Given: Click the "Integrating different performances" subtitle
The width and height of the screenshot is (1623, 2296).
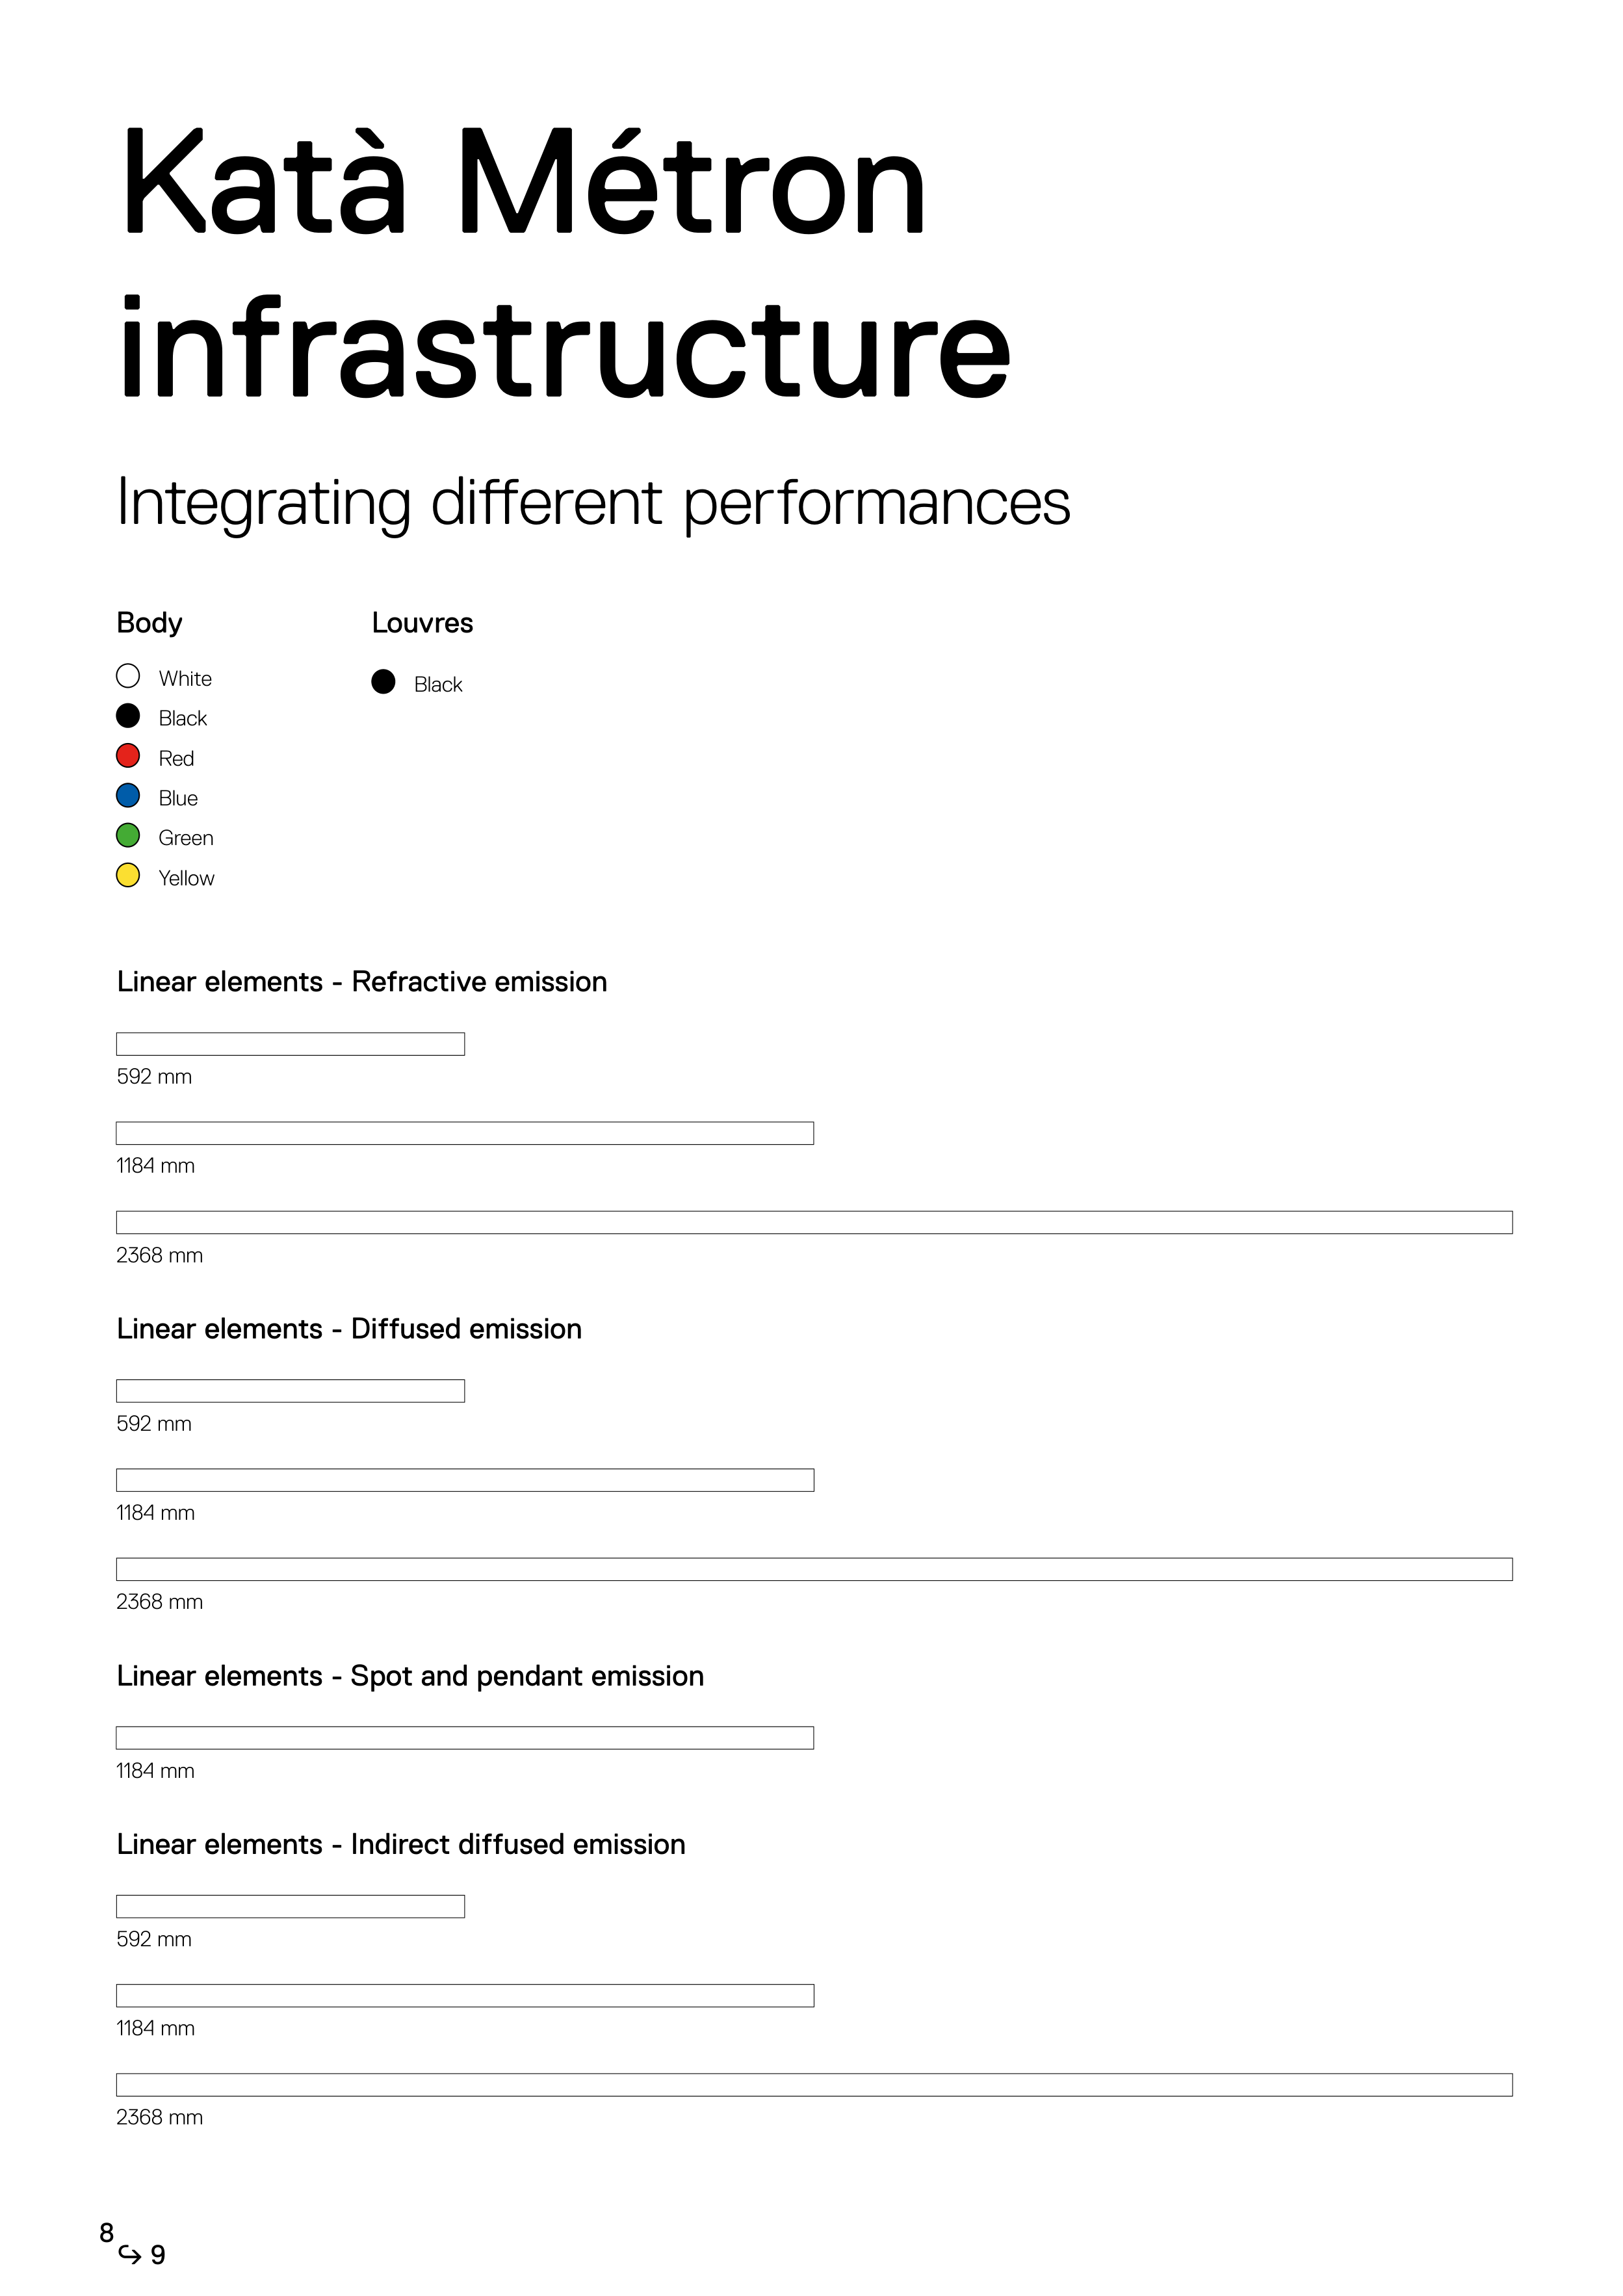Looking at the screenshot, I should pos(593,502).
